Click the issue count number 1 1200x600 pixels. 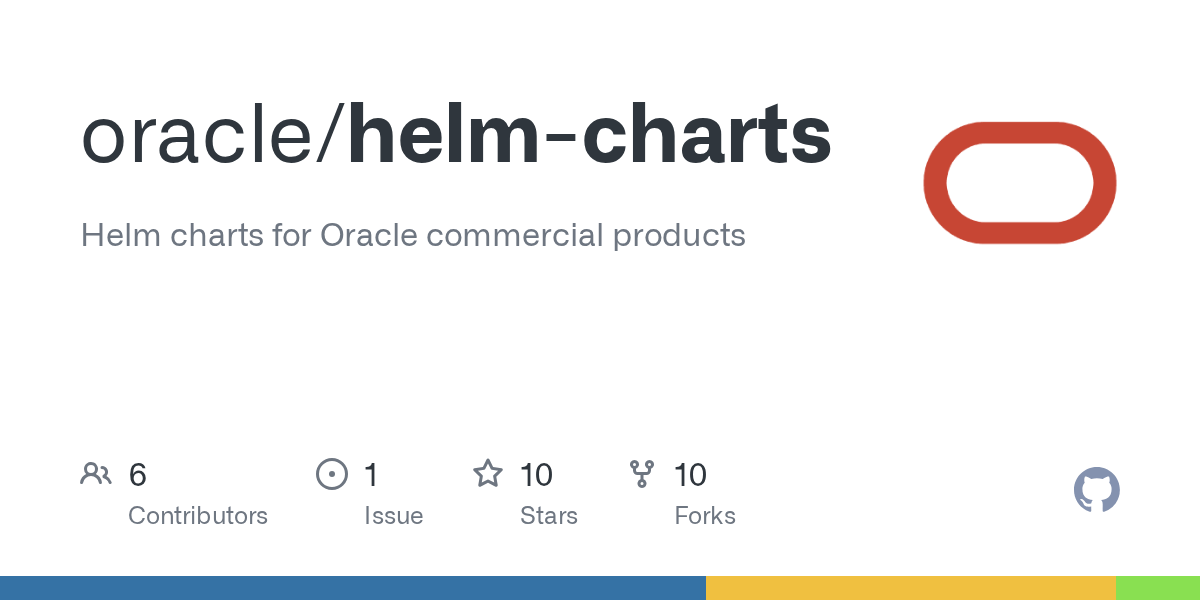pos(371,475)
